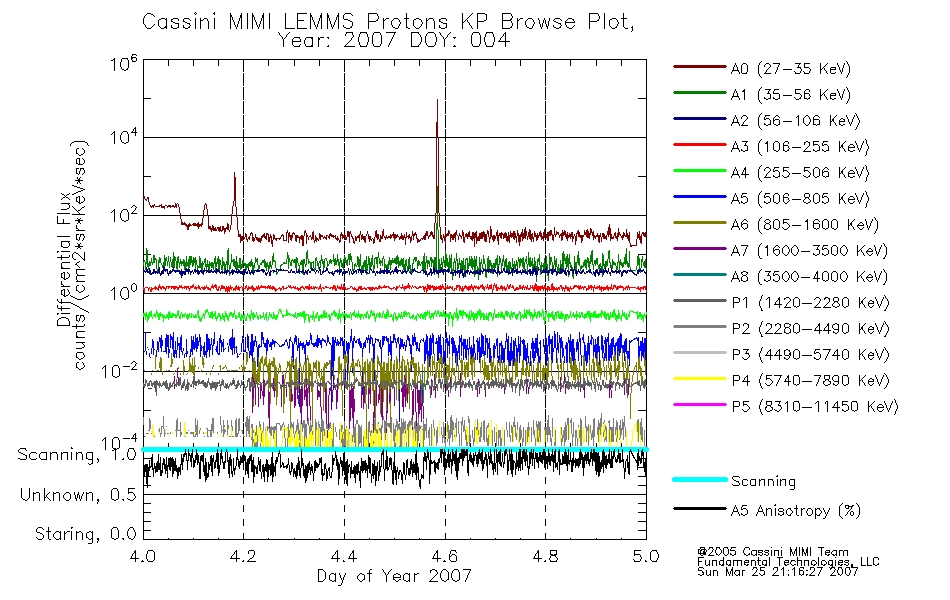950x600 pixels.
Task: Click the A4 (255-506 KeV) legend label
Action: [x=800, y=173]
